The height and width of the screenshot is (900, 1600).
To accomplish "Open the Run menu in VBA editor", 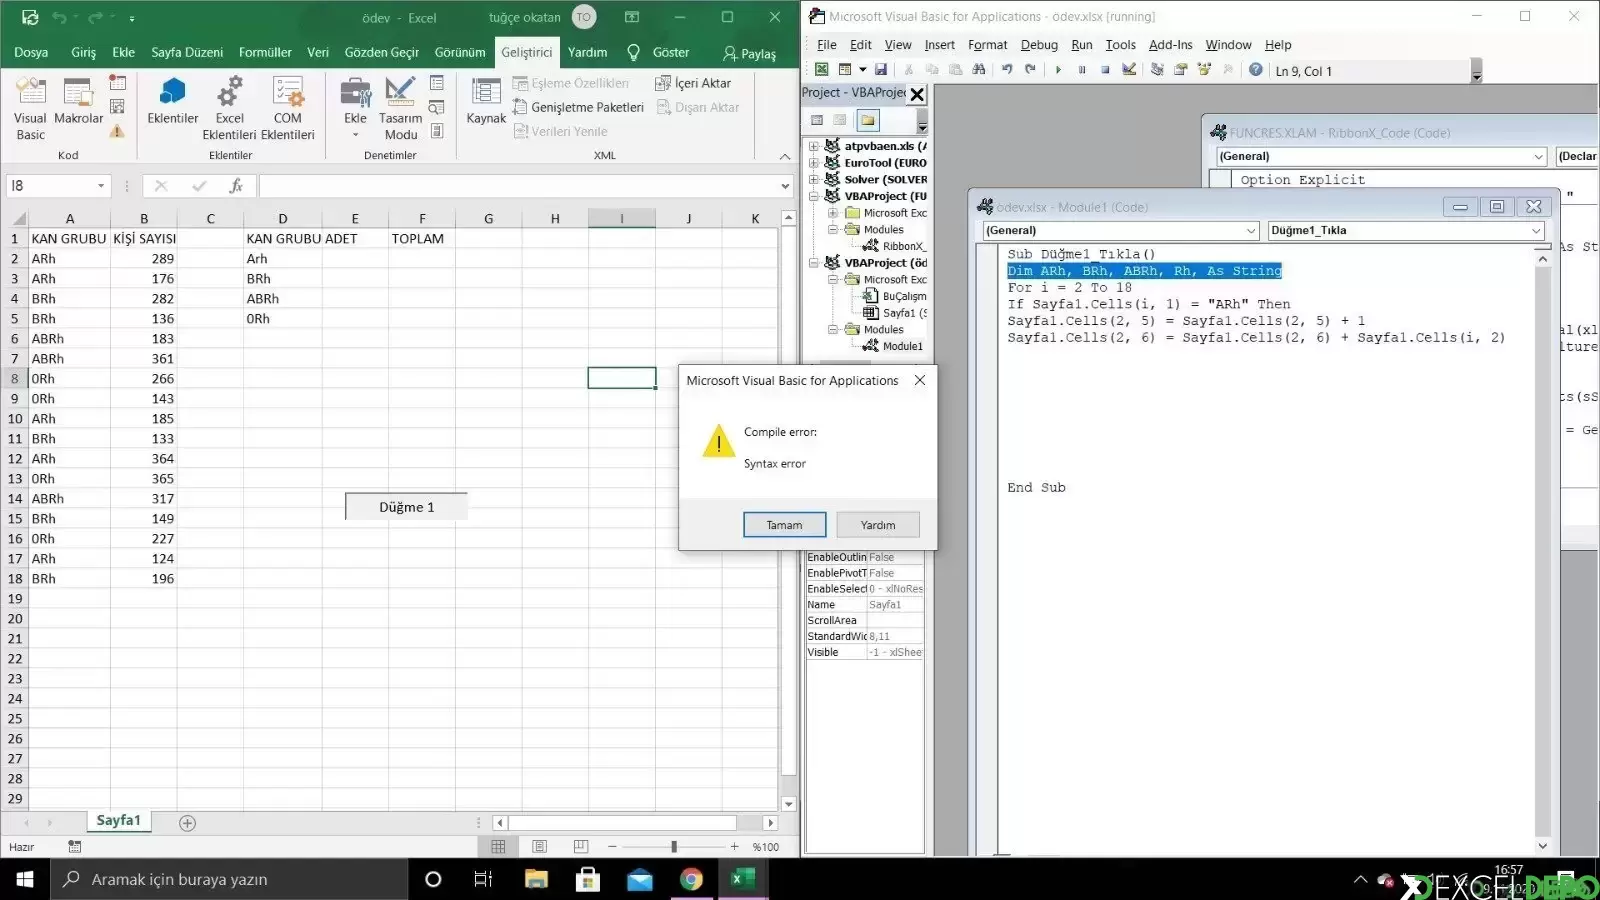I will point(1082,45).
